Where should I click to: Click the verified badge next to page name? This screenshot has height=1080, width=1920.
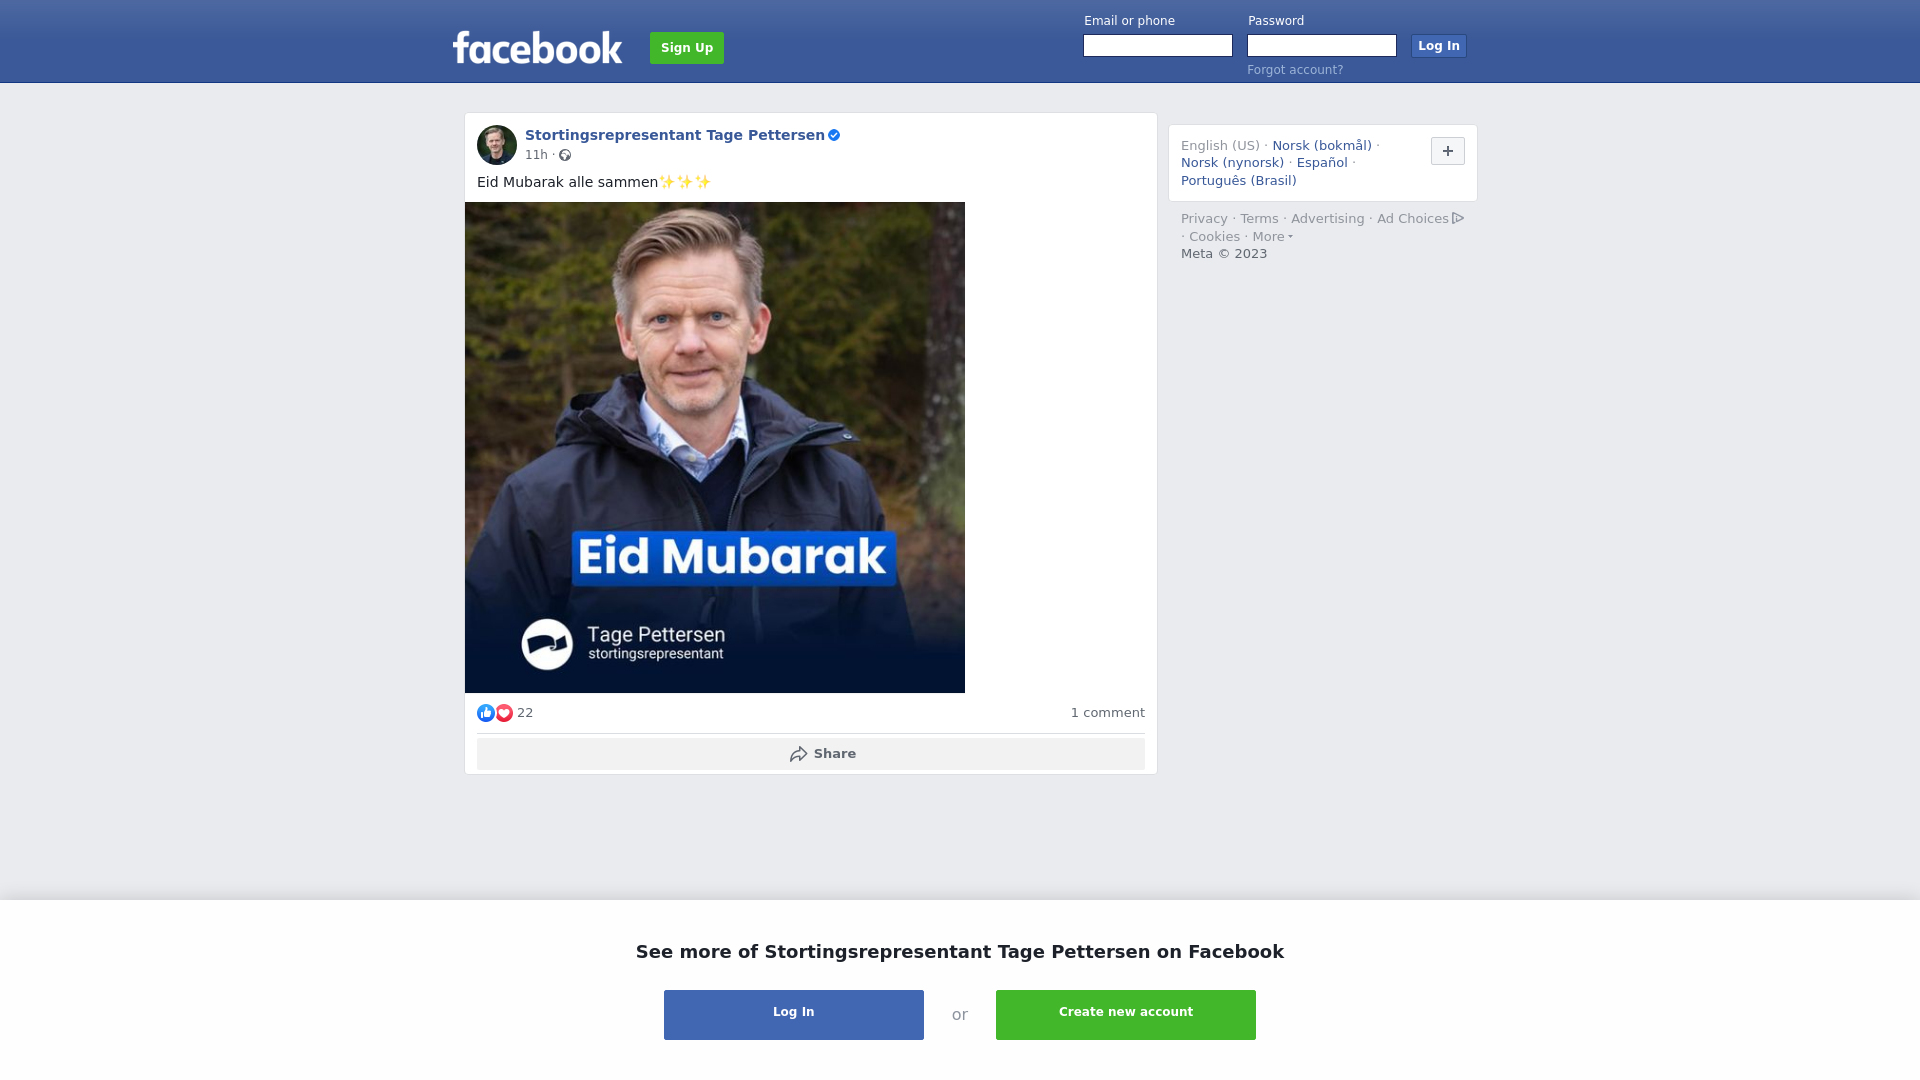pyautogui.click(x=834, y=135)
